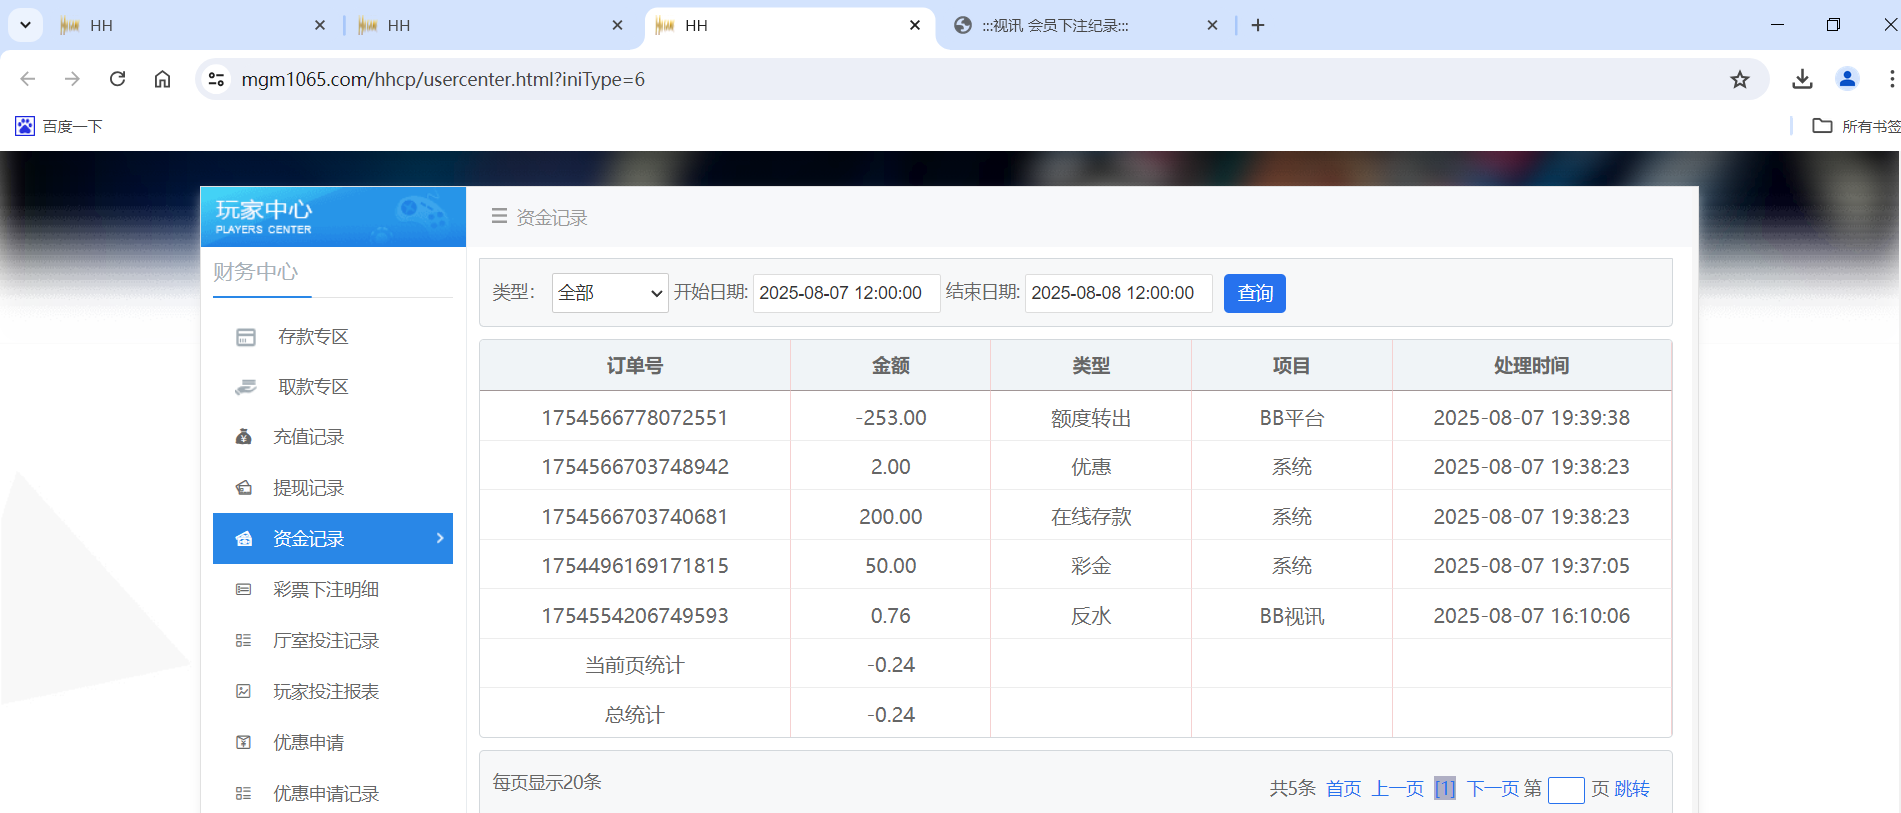Click the hamburger icon beside 资金记录
The image size is (1901, 813).
pyautogui.click(x=499, y=217)
